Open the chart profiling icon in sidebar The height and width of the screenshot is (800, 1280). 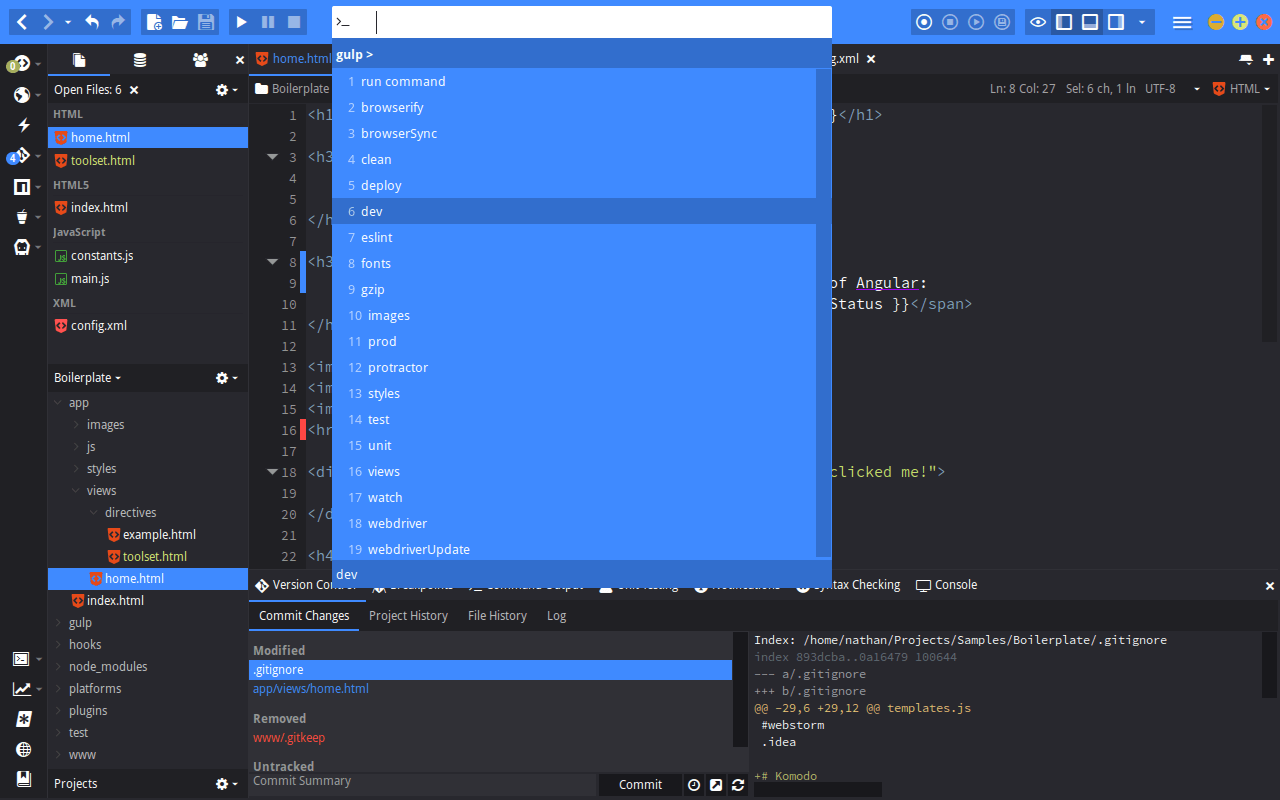click(21, 689)
